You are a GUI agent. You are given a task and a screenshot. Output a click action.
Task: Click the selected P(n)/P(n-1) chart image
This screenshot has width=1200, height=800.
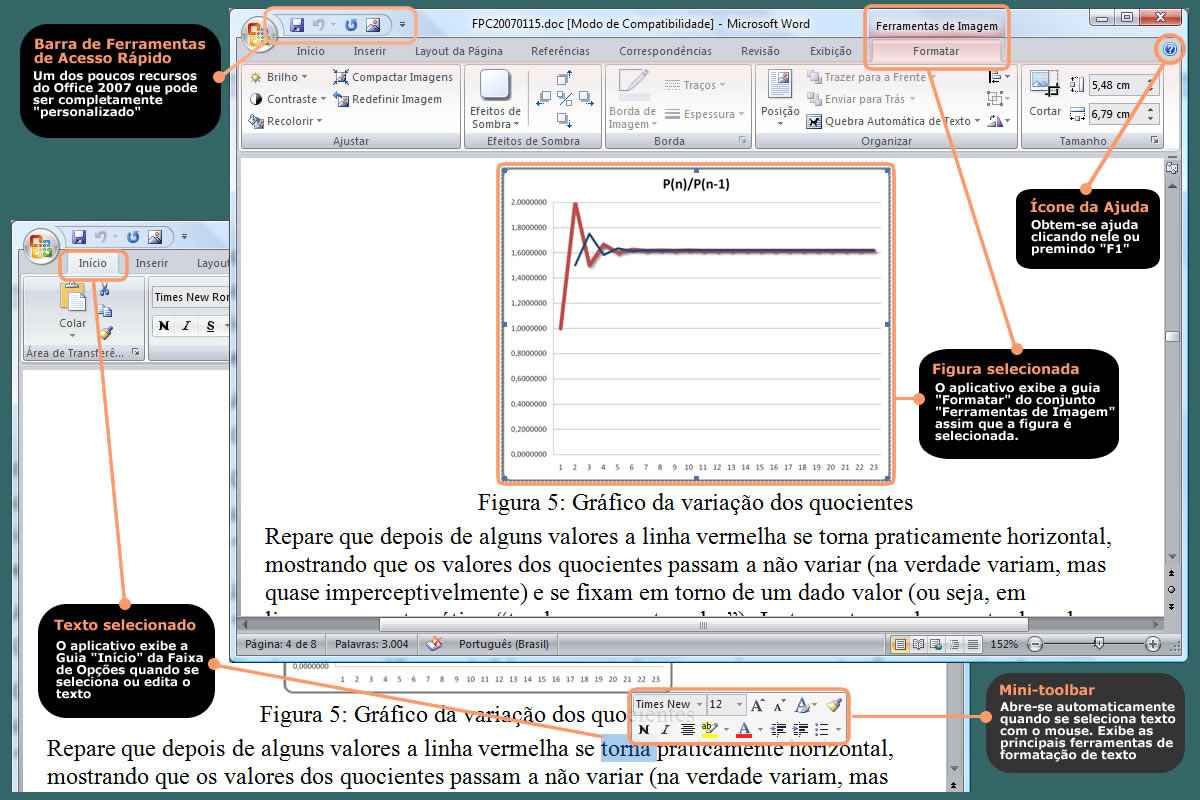click(x=695, y=326)
